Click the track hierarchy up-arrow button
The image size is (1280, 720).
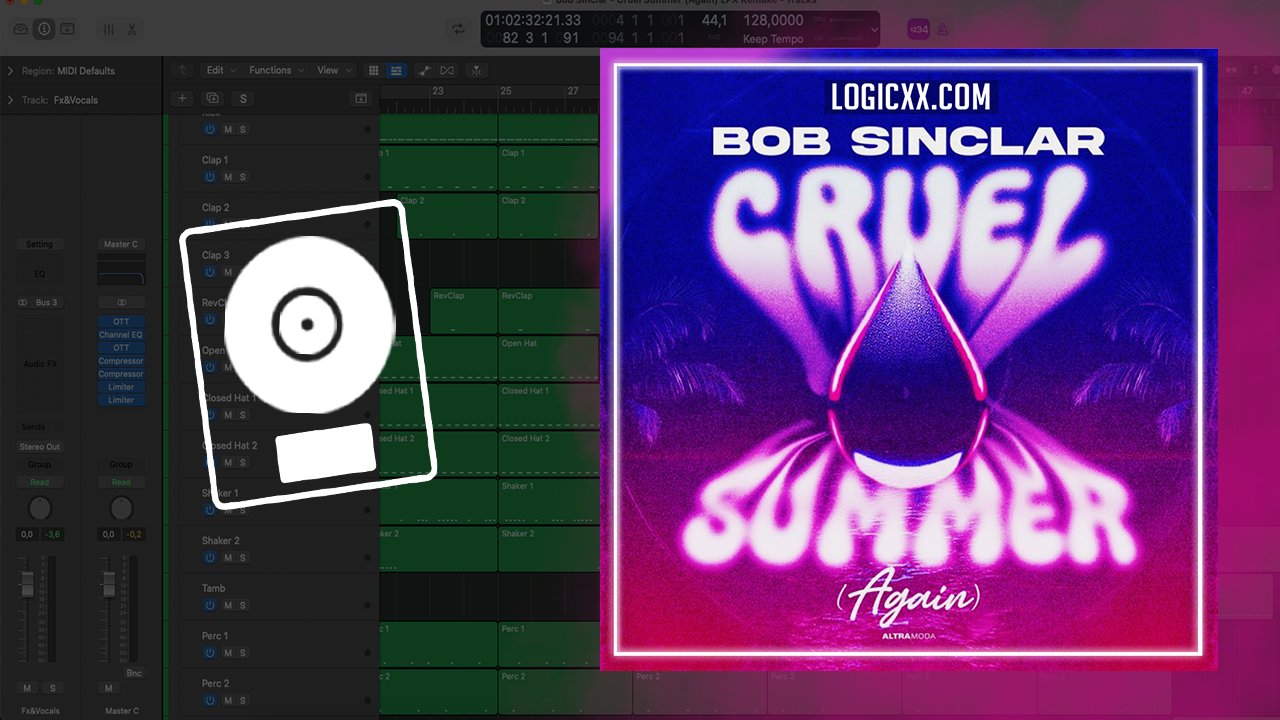pos(182,70)
